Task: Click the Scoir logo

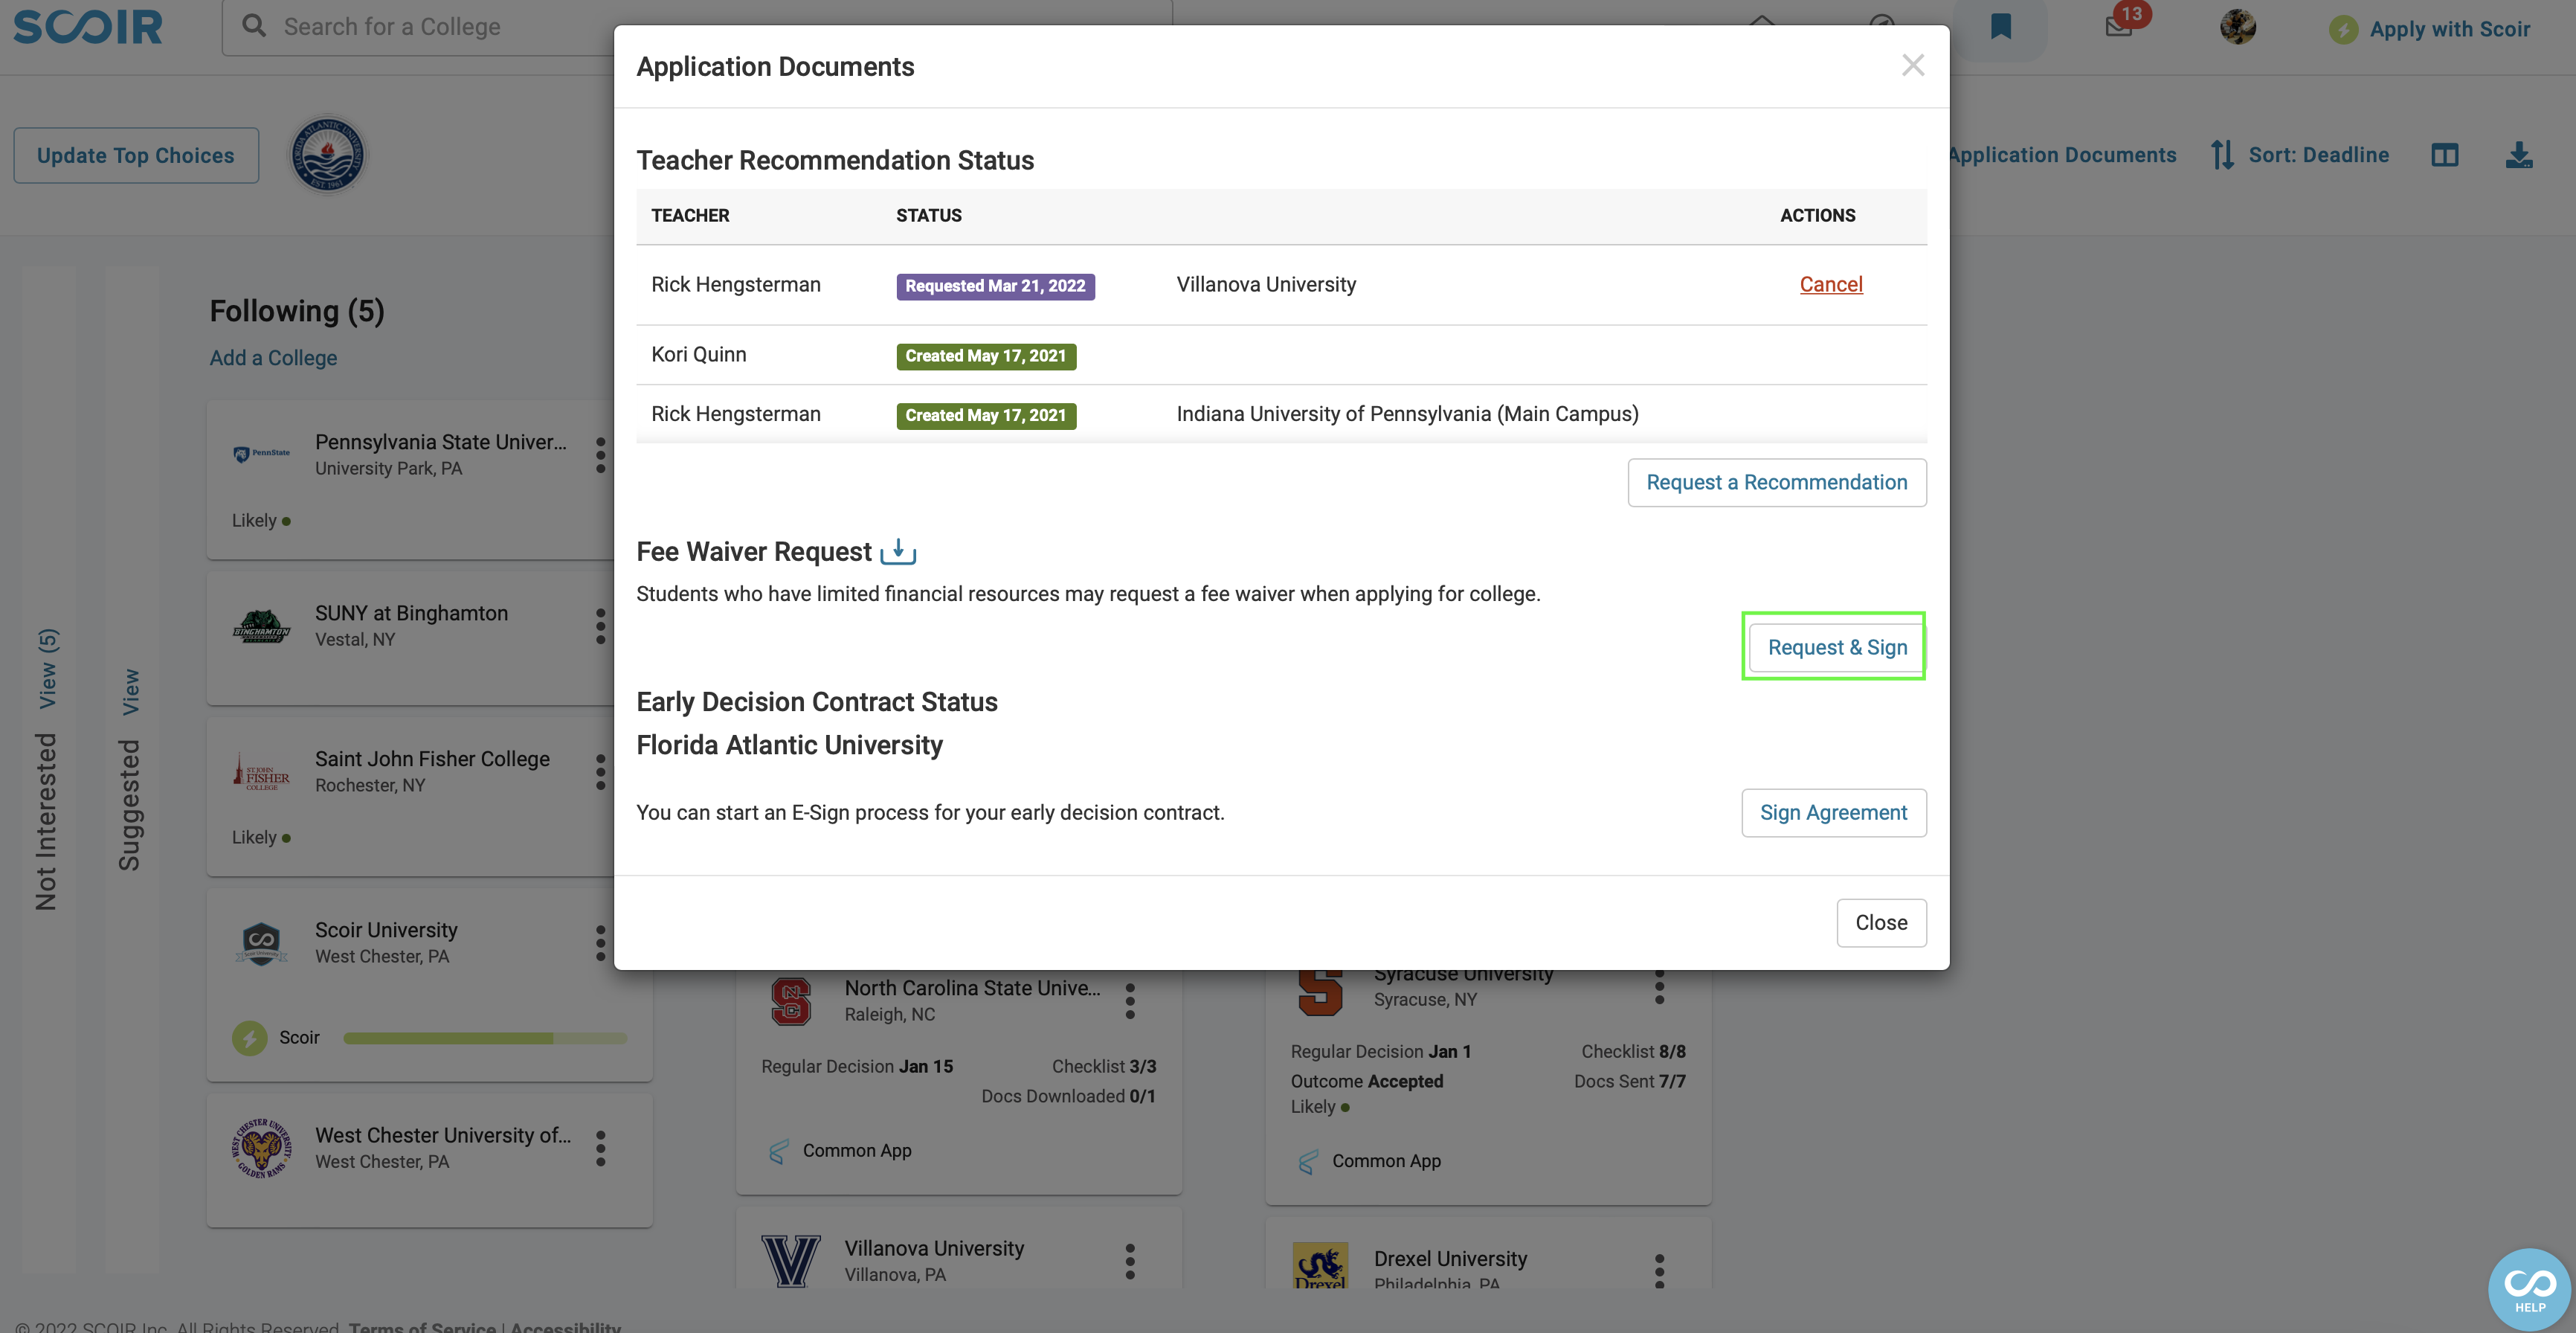Action: pos(87,26)
